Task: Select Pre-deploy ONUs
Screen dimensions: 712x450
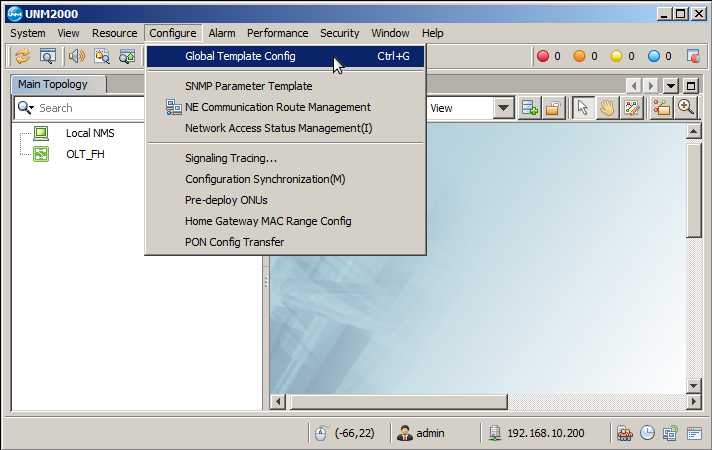Action: (x=286, y=200)
